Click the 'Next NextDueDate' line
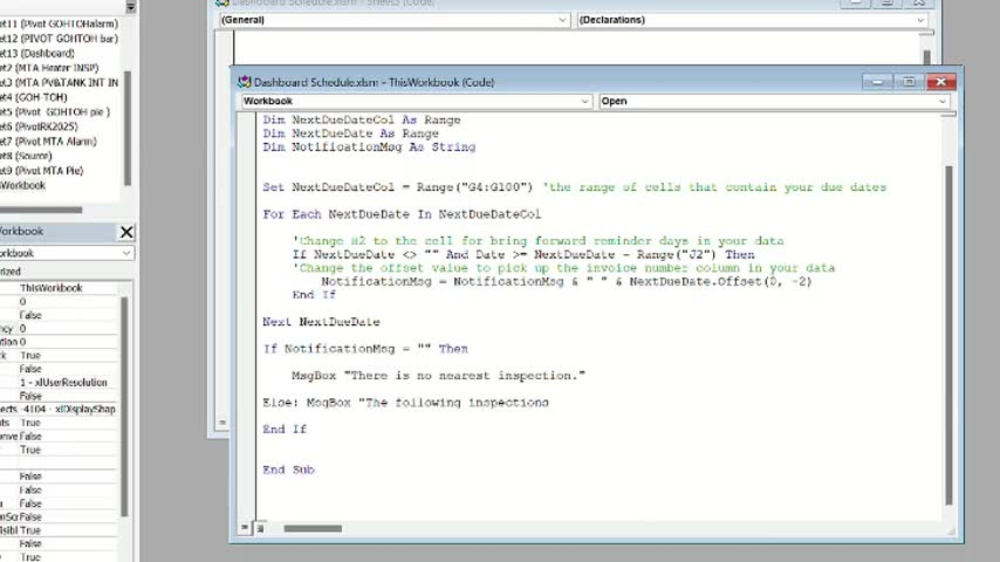Screen dimensions: 1000x562 (x=321, y=322)
